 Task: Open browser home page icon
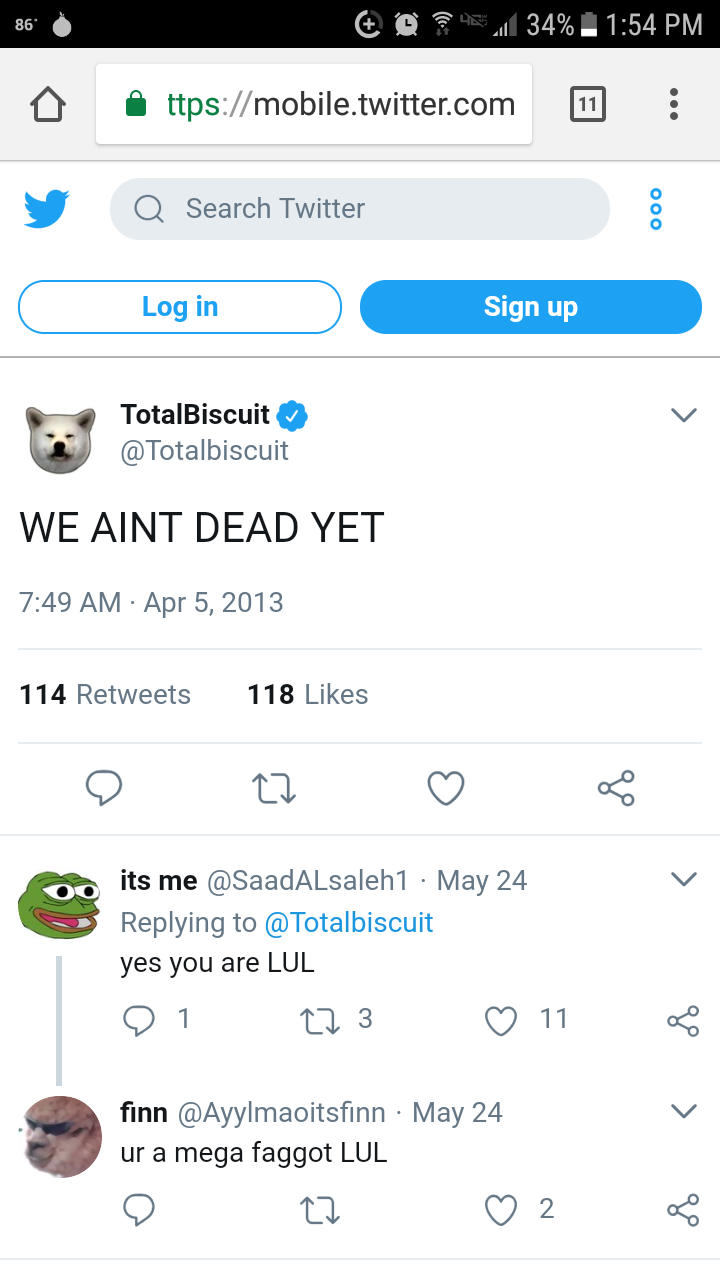click(x=48, y=104)
